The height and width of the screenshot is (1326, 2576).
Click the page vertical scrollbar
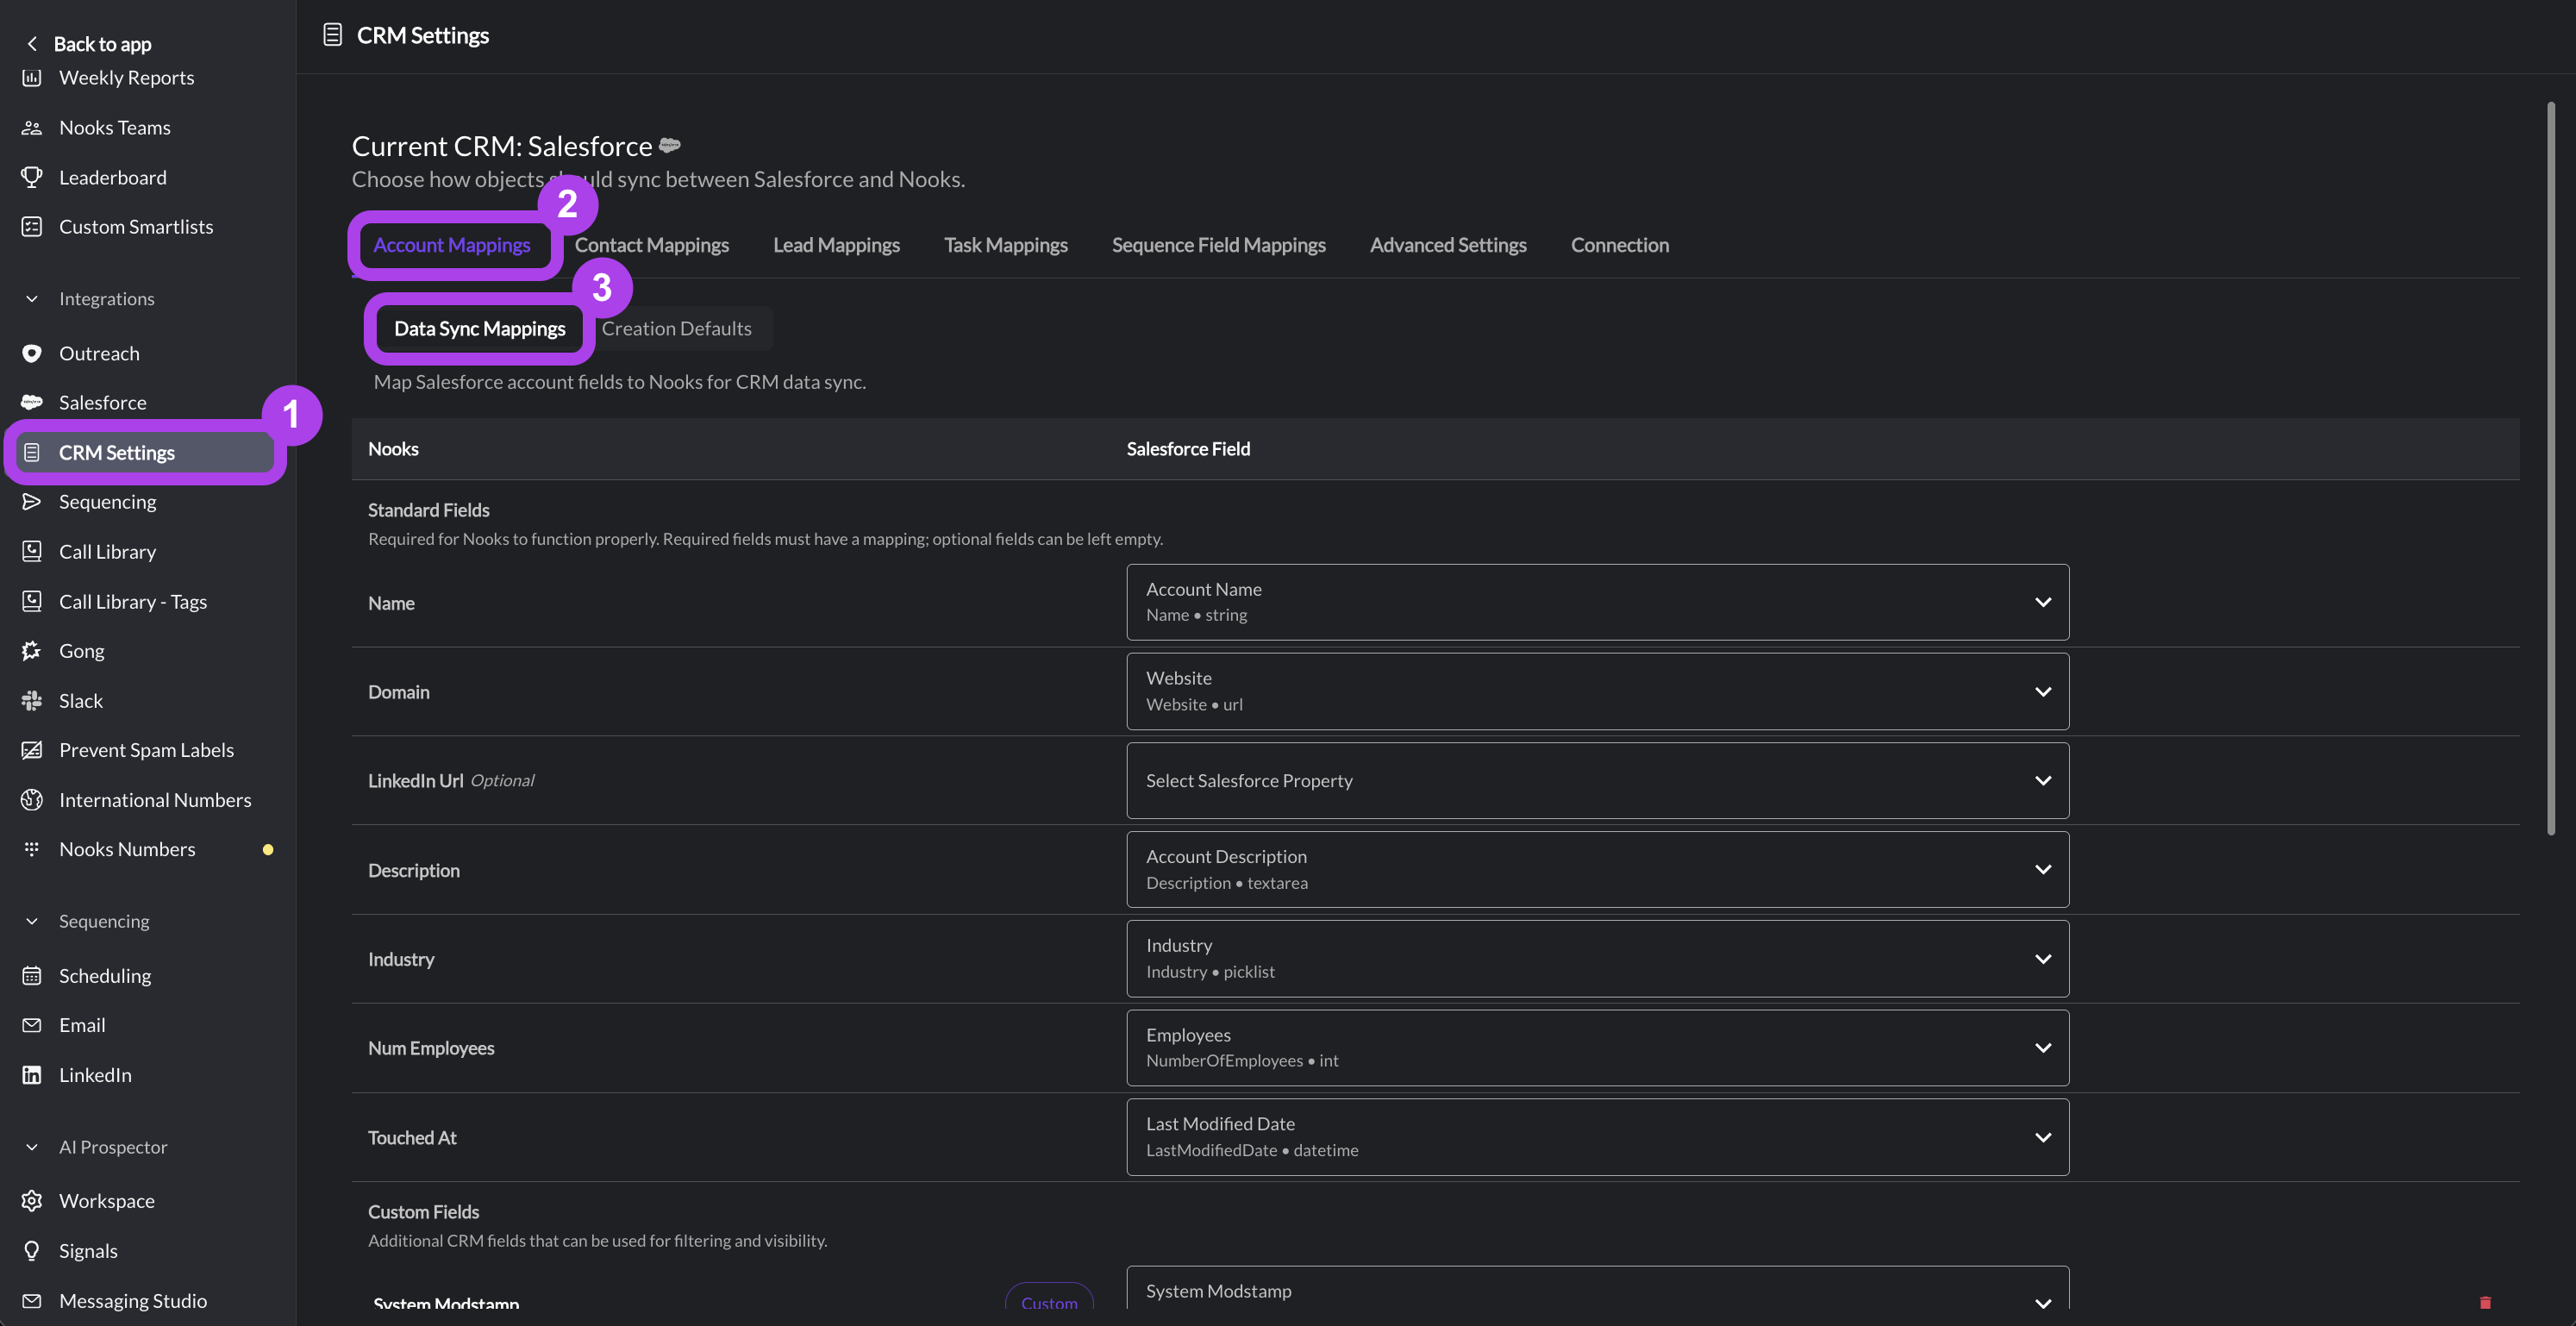2551,468
